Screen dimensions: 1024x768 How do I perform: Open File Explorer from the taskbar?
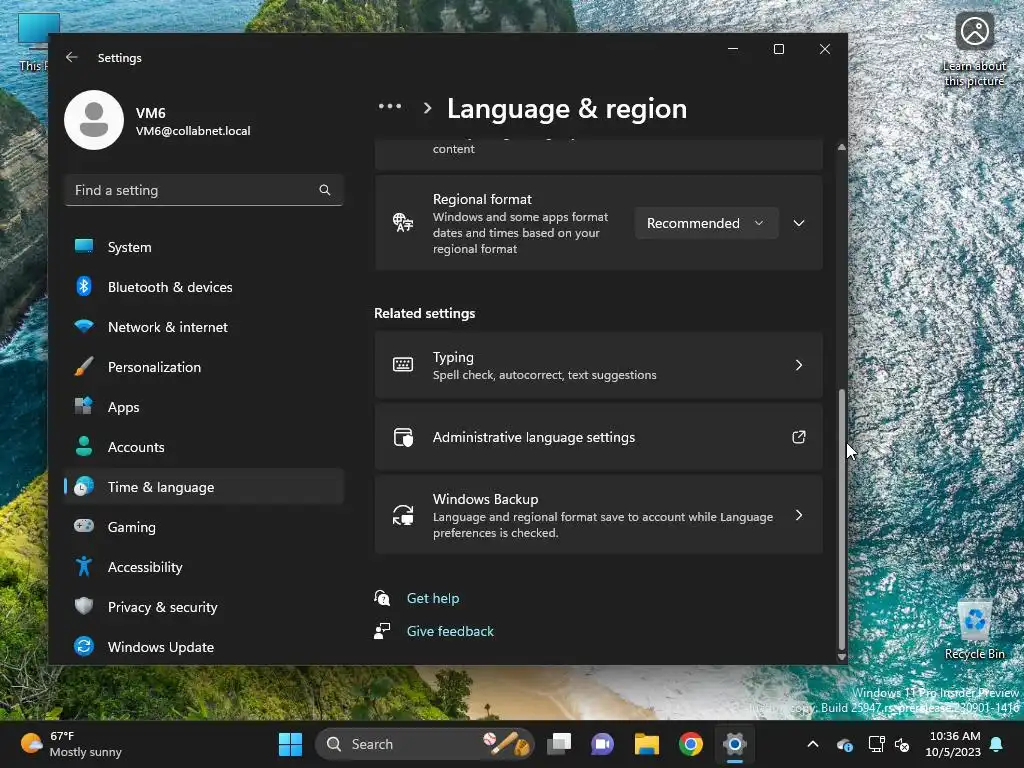click(647, 744)
